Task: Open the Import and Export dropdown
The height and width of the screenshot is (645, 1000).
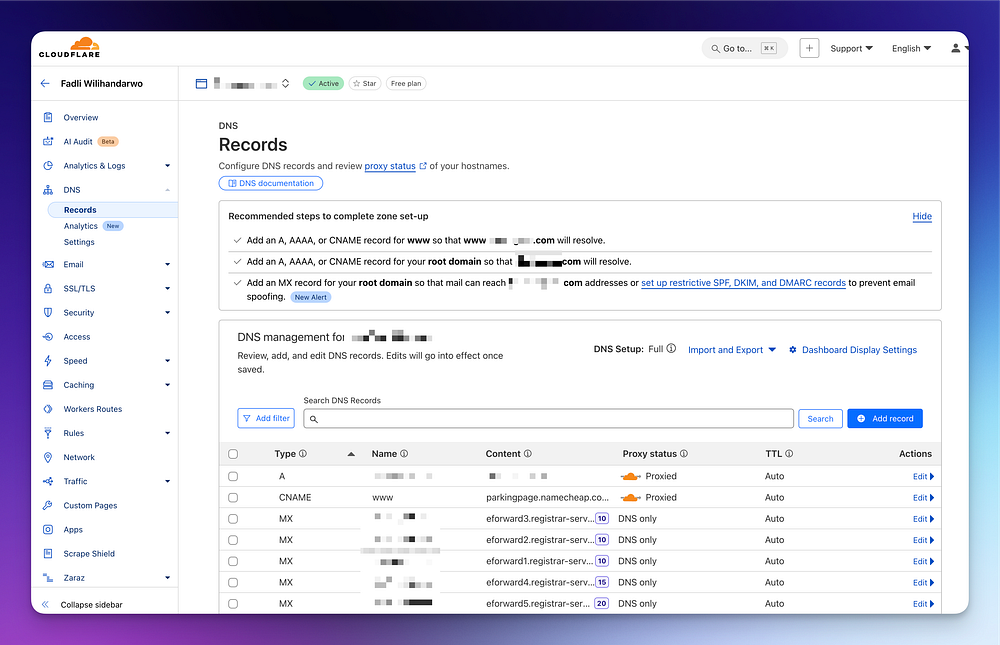Action: point(732,350)
